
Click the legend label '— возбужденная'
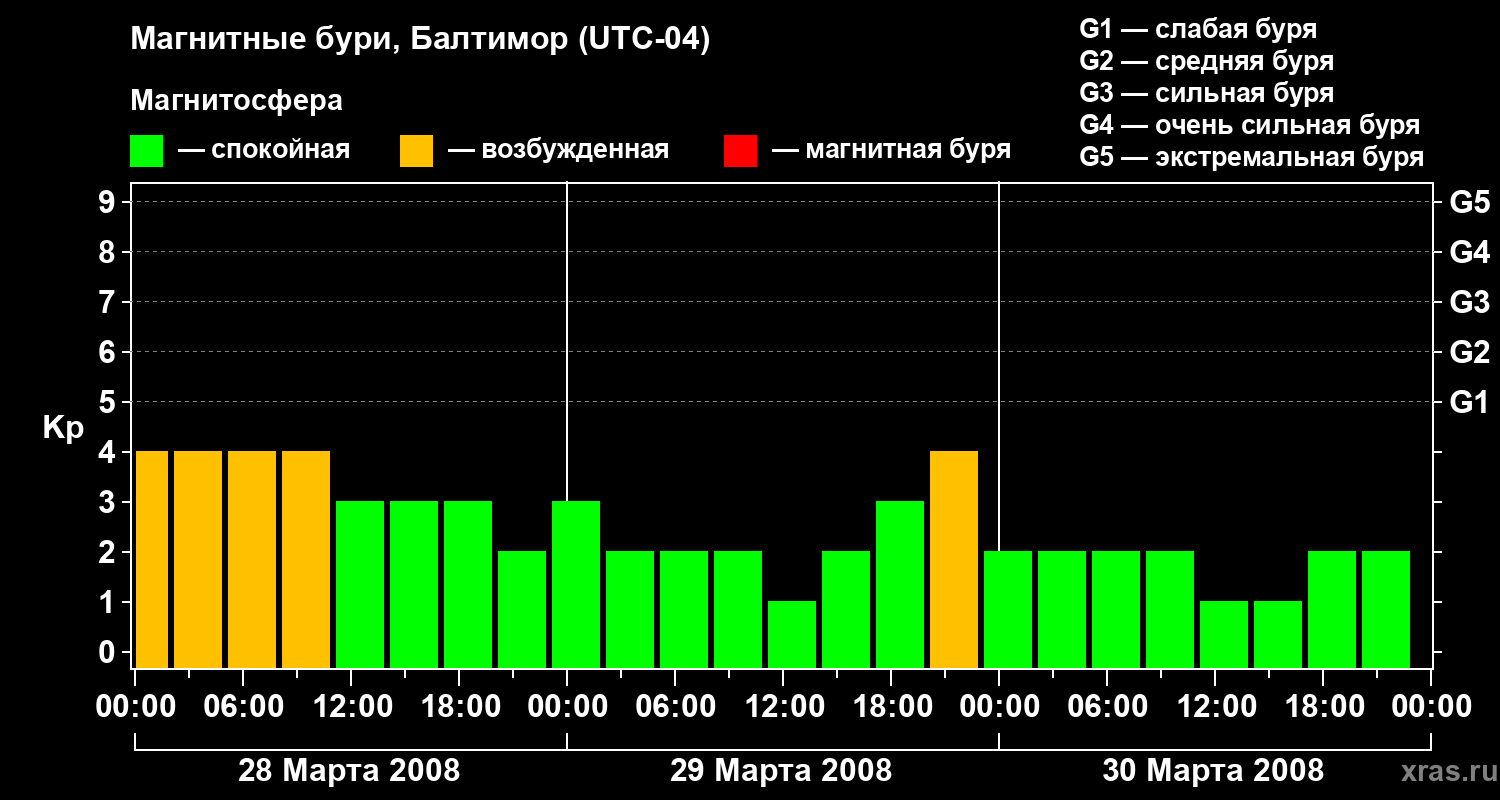558,150
